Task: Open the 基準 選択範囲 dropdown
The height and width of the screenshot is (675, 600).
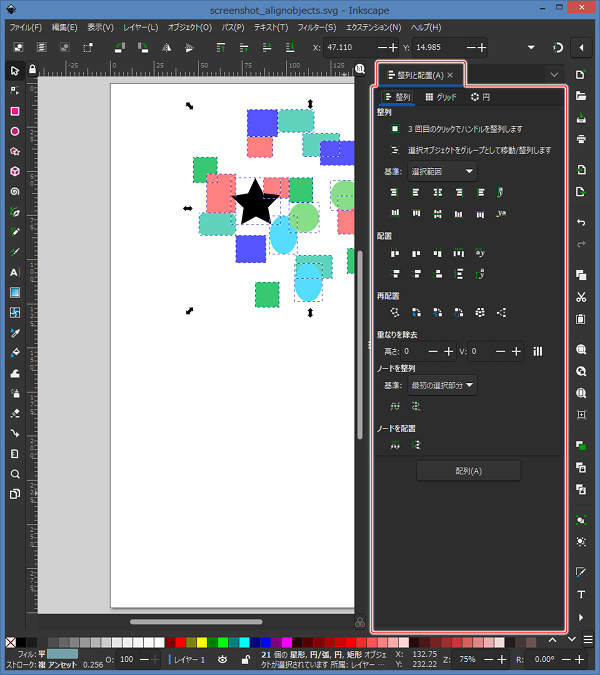Action: [442, 171]
